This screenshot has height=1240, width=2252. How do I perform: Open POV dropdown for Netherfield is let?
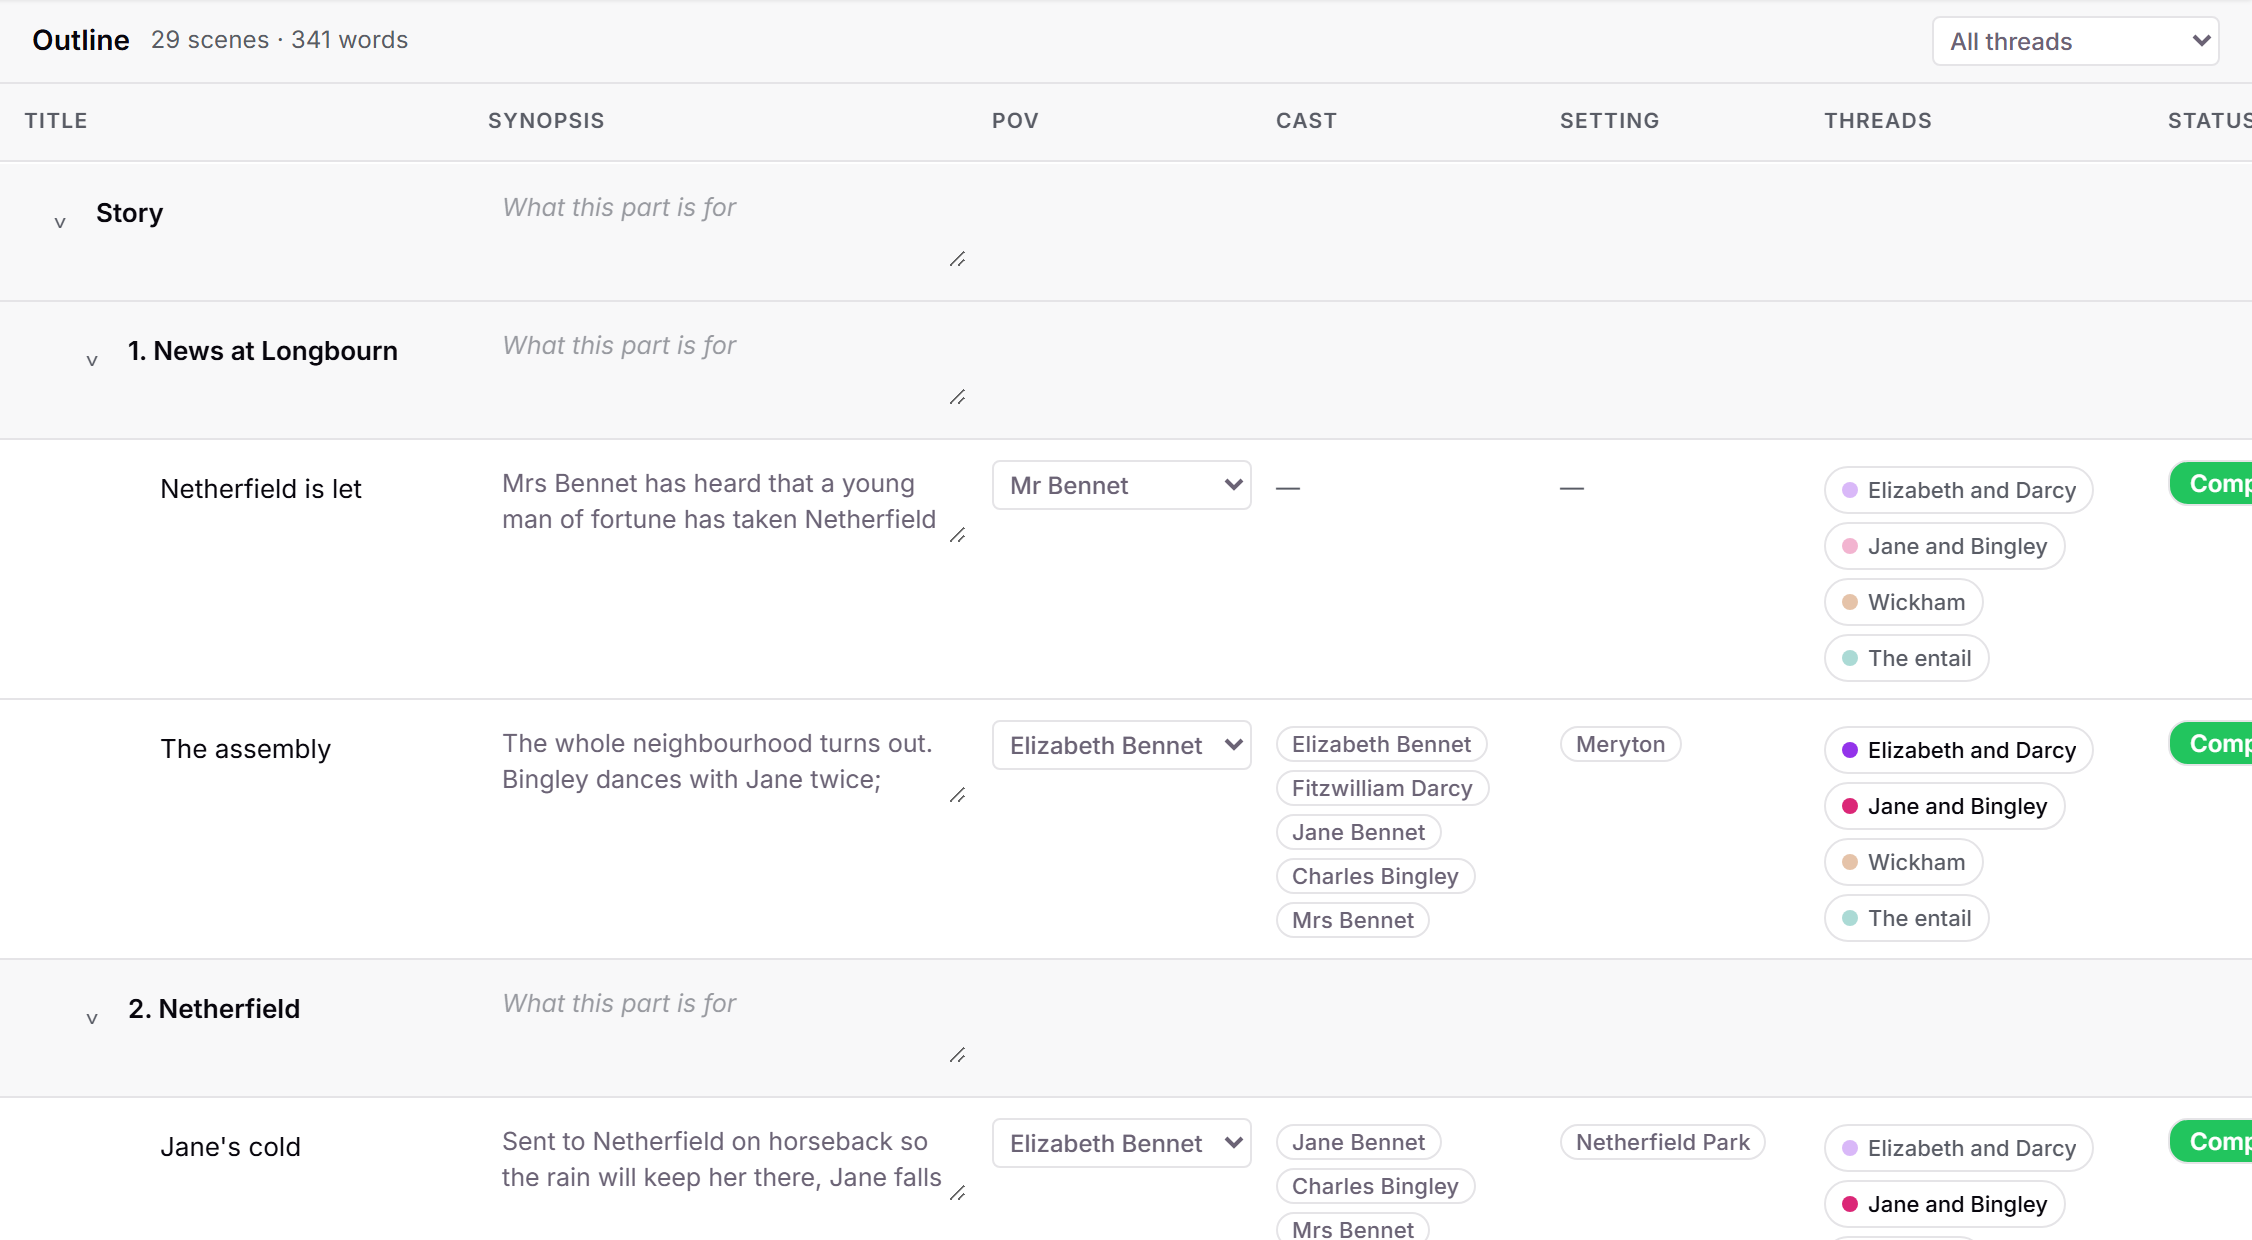(x=1121, y=485)
